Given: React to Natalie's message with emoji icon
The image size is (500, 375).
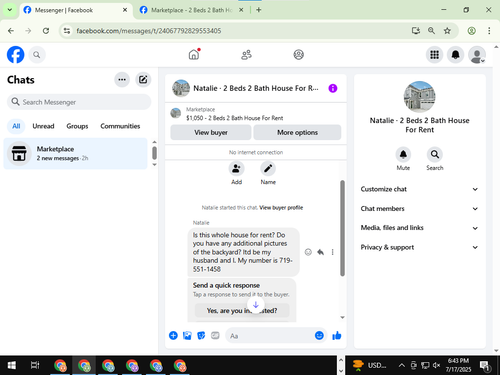Looking at the screenshot, I should point(308,252).
